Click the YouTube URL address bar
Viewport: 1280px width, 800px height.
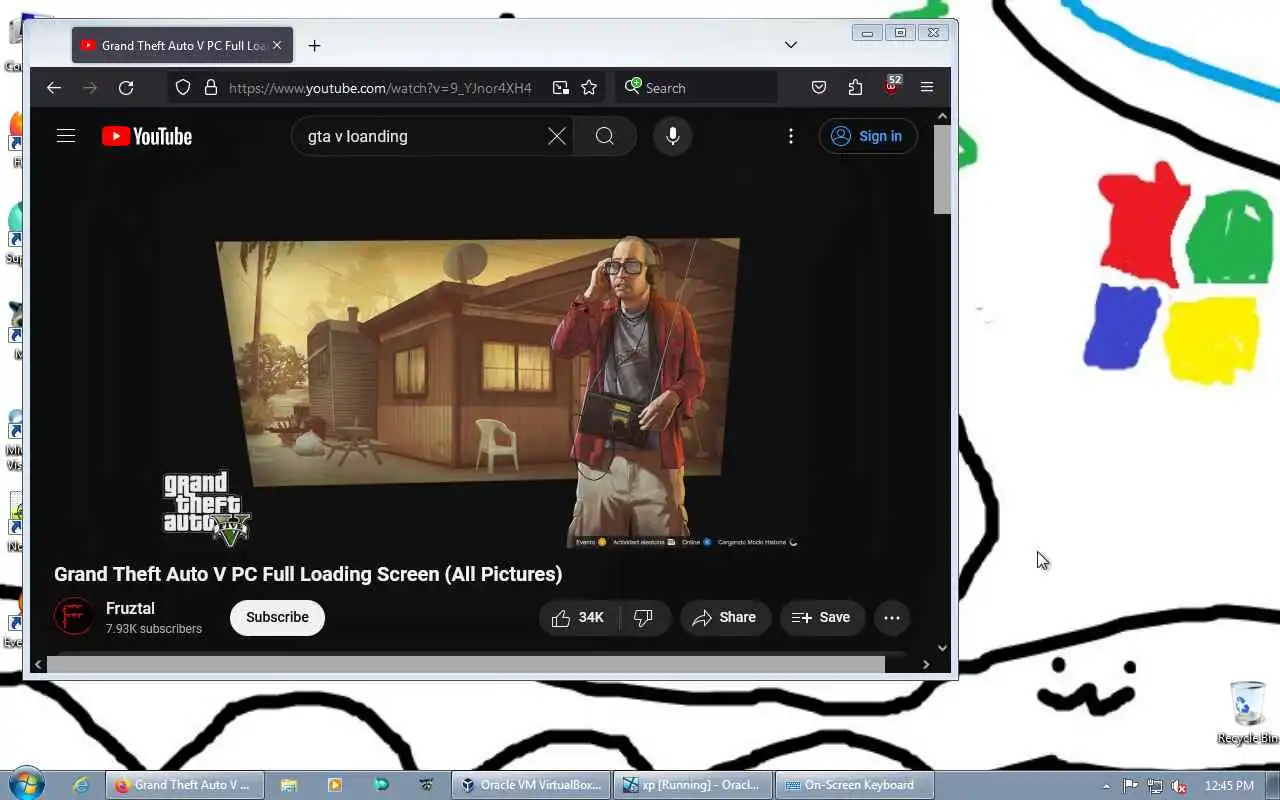380,88
